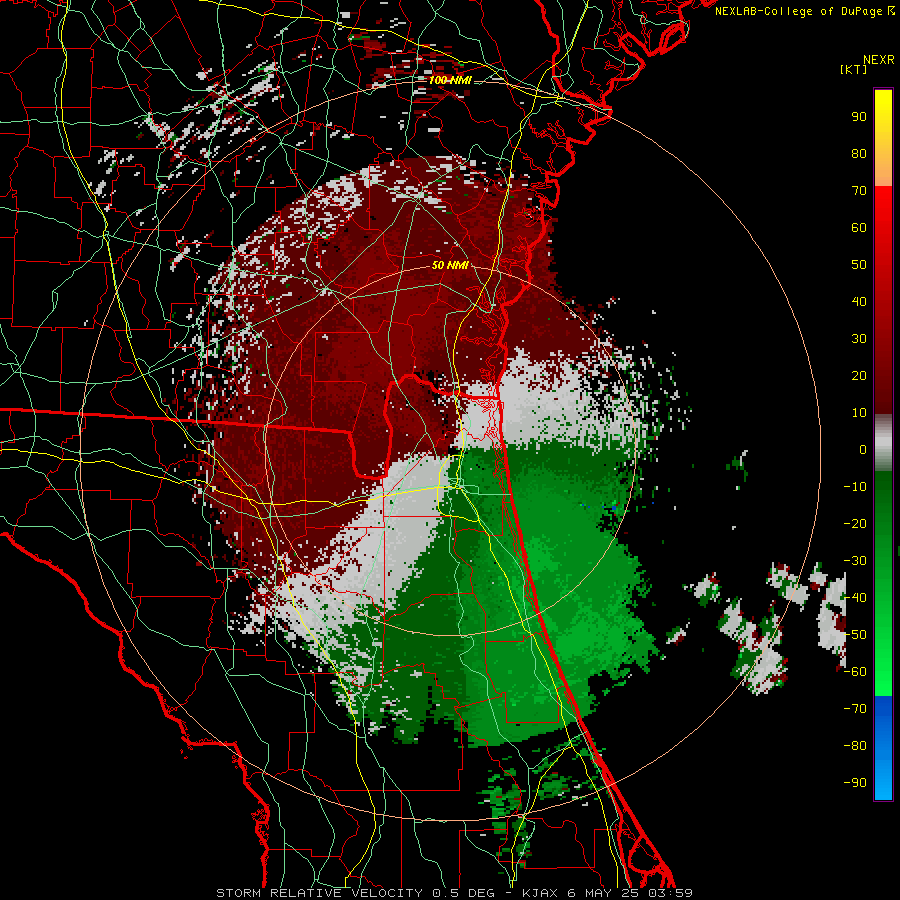Click the -10 value on the velocity scale
The height and width of the screenshot is (900, 900).
(x=855, y=487)
